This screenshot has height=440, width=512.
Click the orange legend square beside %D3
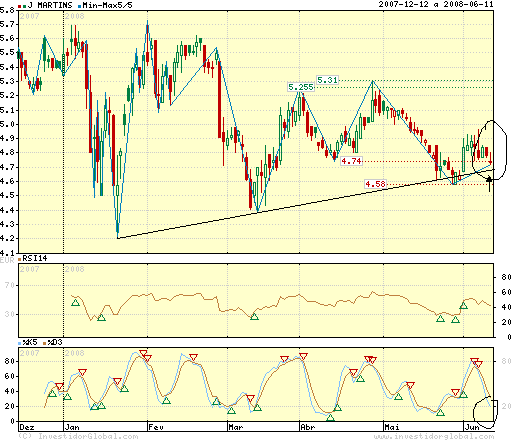(44, 343)
